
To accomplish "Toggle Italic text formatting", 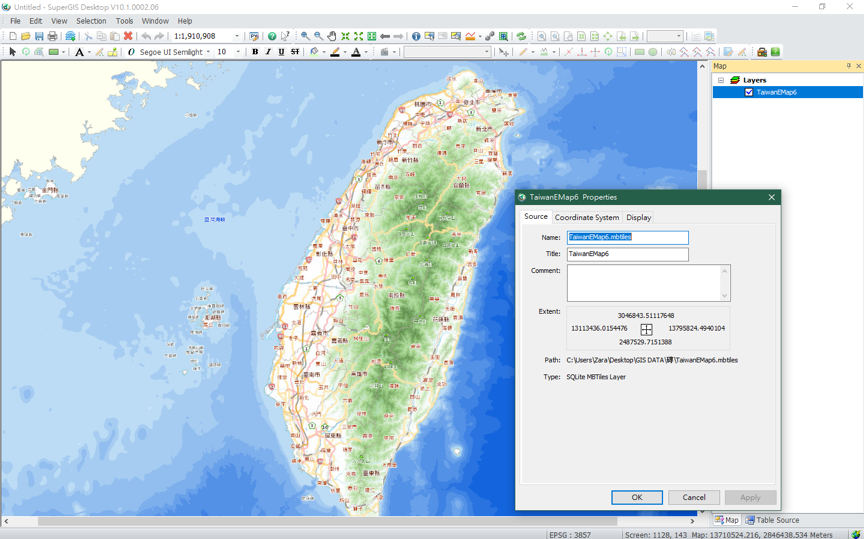I will point(268,52).
